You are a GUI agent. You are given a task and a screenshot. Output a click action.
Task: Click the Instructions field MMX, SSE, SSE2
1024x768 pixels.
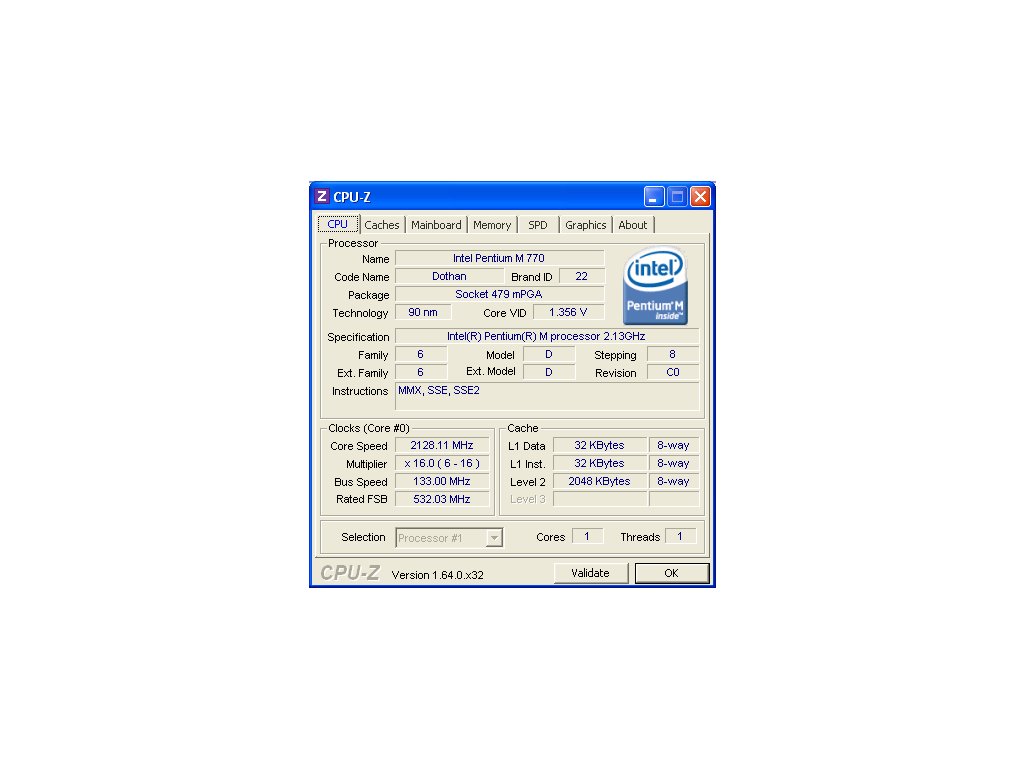point(547,396)
